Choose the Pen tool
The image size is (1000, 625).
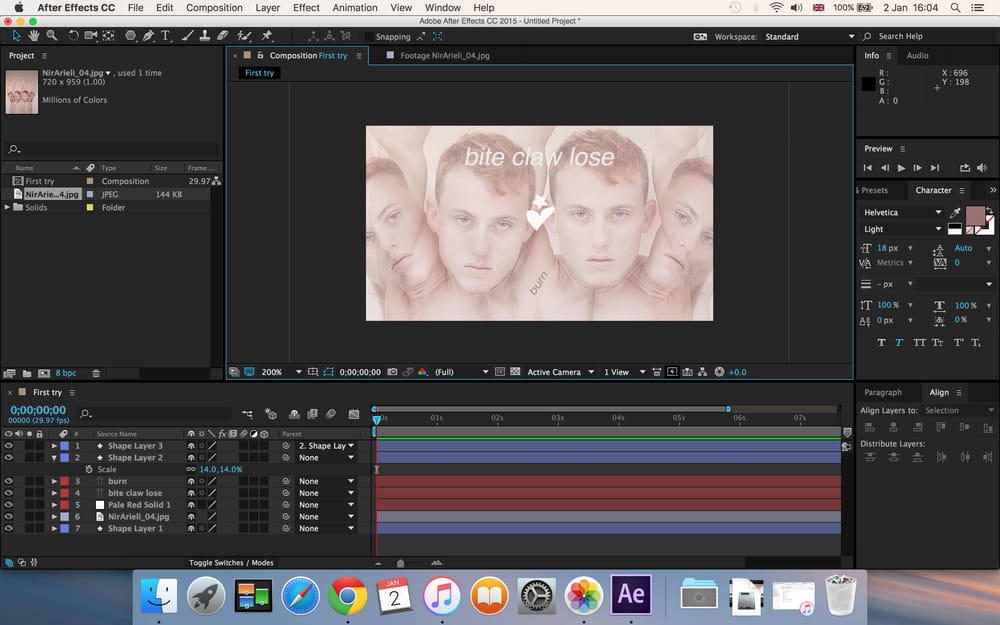(x=147, y=35)
